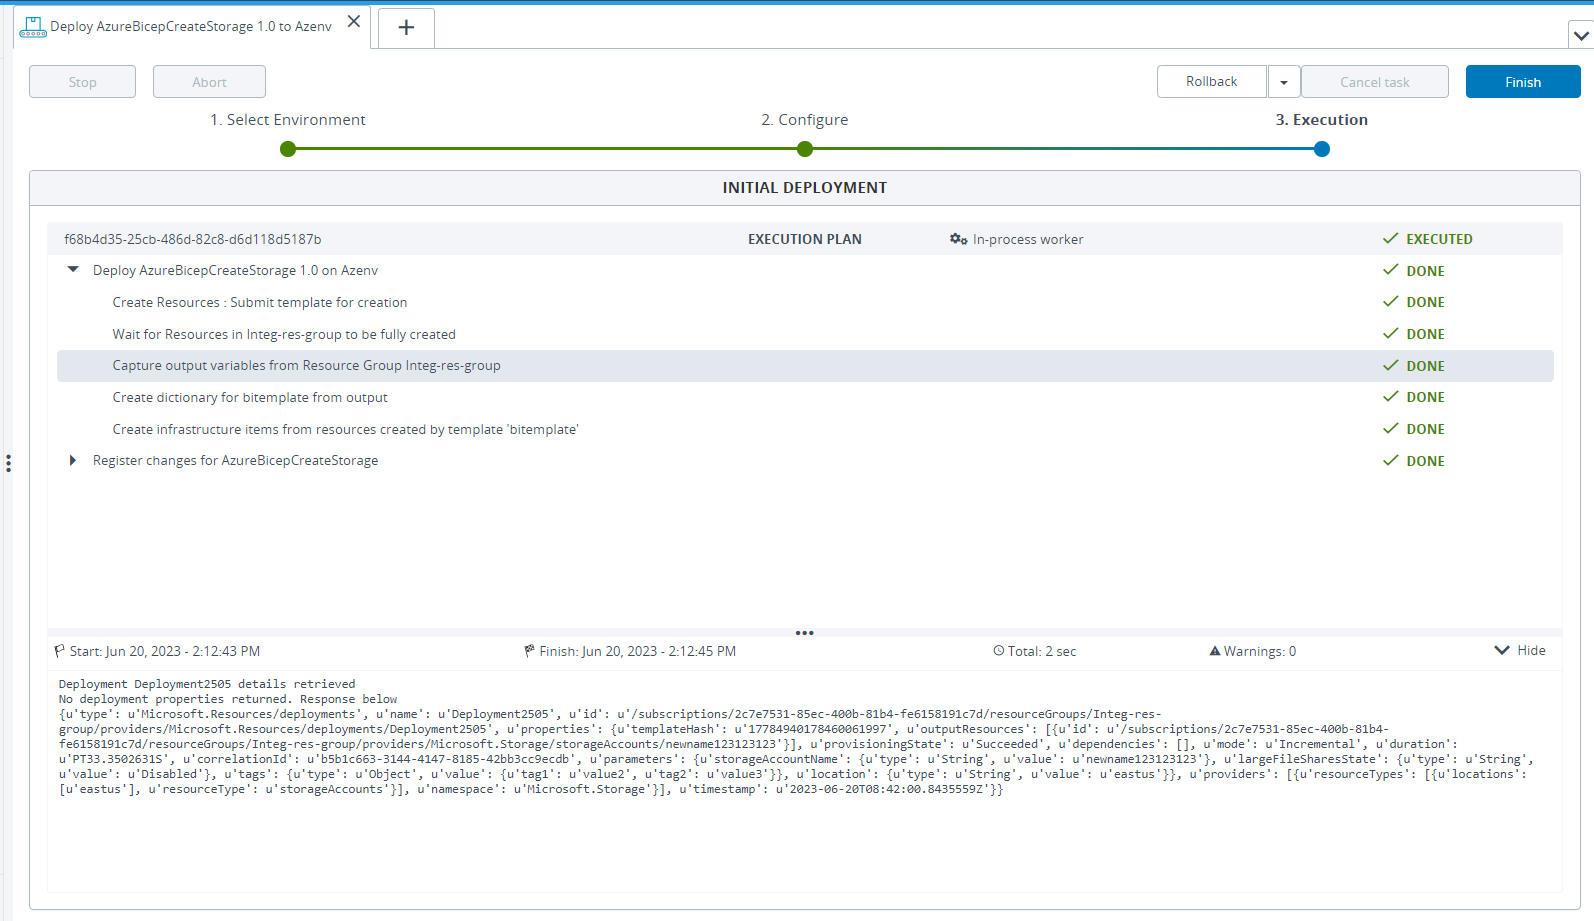Screen dimensions: 1594x921
Task: Click the Finish Jun 20 2023 timestamp
Action: [x=638, y=652]
